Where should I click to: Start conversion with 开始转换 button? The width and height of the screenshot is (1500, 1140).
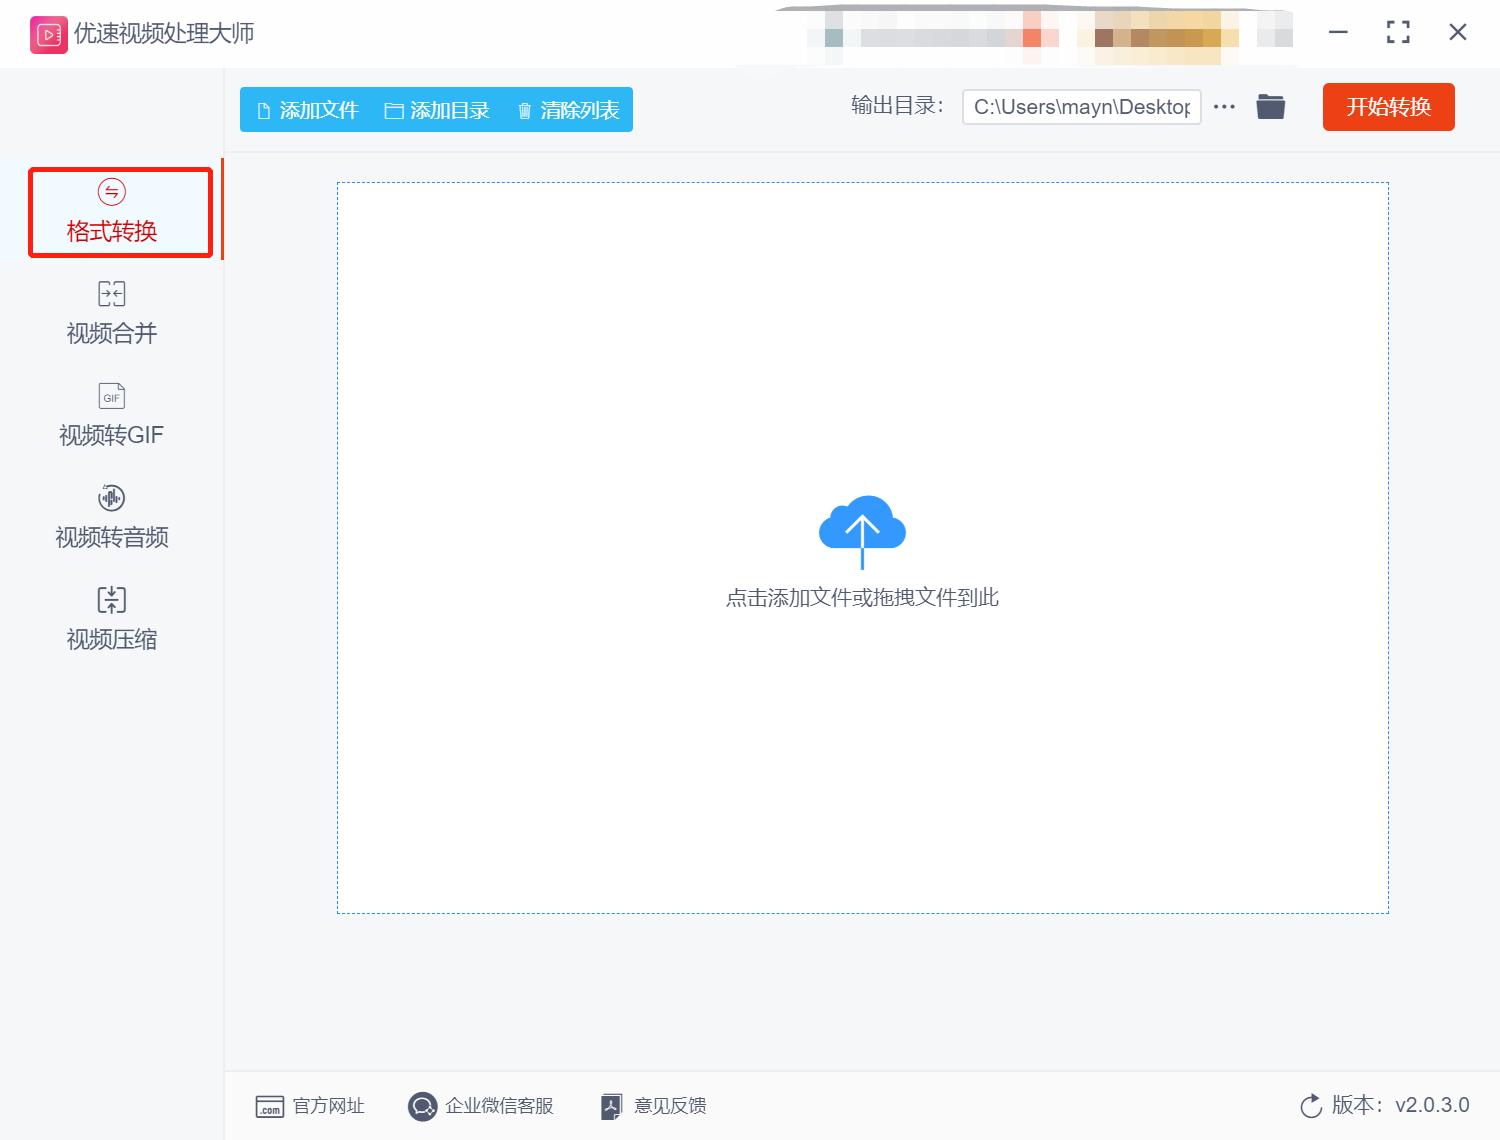[1388, 107]
